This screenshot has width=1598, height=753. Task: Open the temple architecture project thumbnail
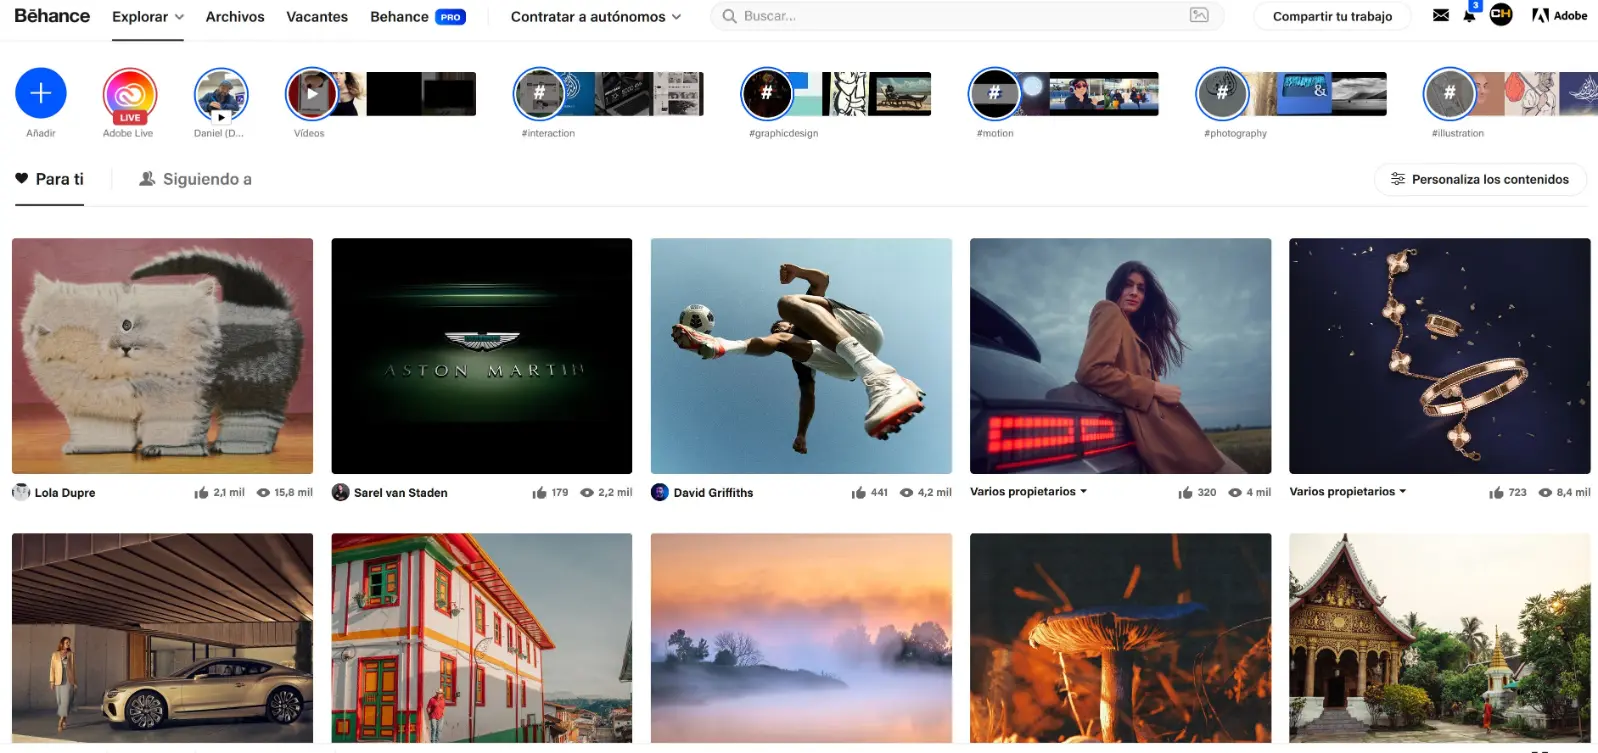tap(1440, 638)
